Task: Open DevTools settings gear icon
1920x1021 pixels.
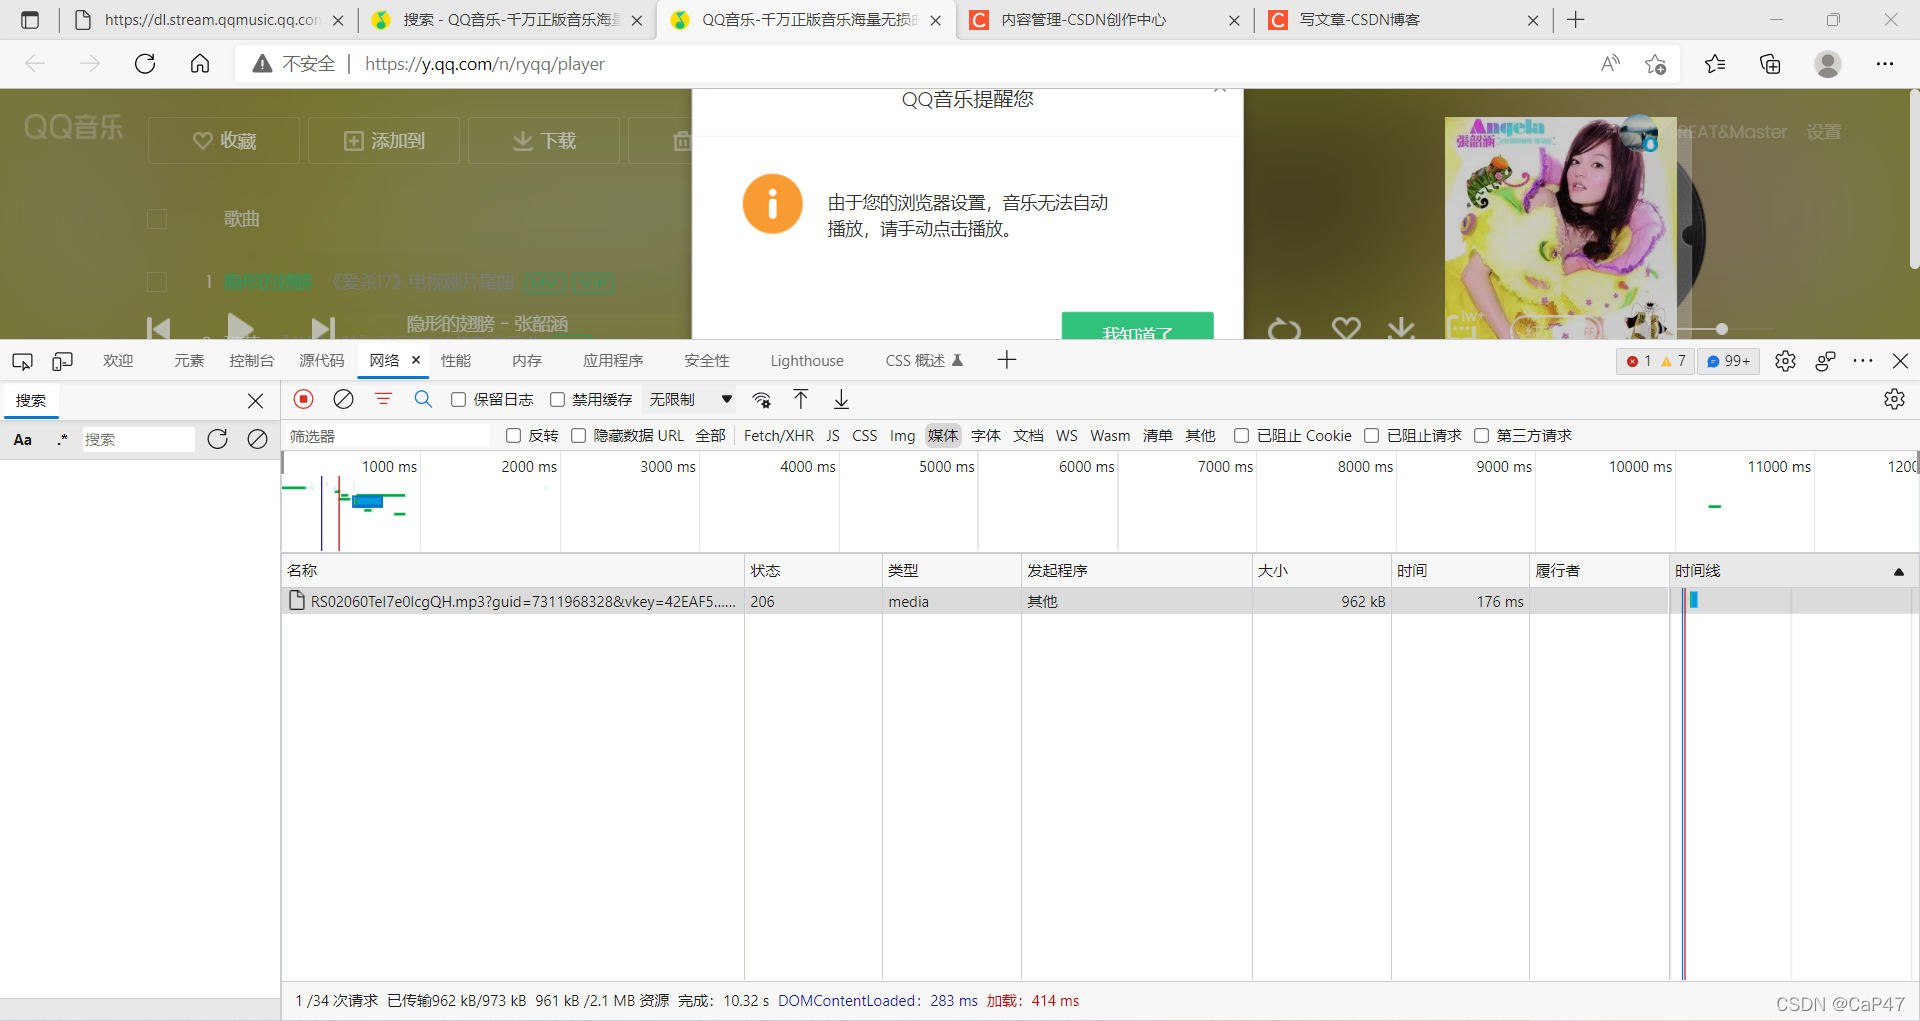Action: coord(1785,361)
